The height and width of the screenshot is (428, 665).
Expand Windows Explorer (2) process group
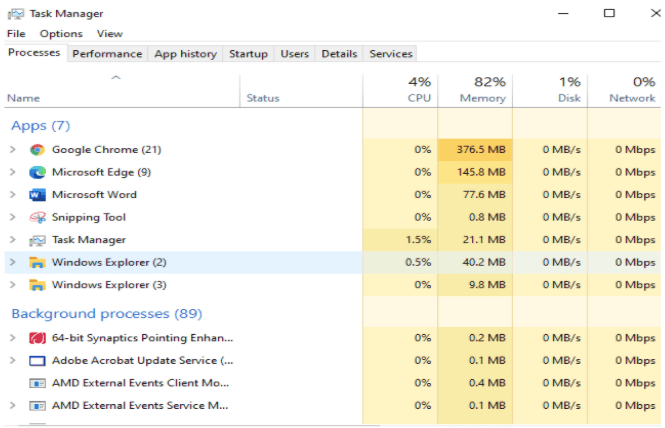click(13, 262)
